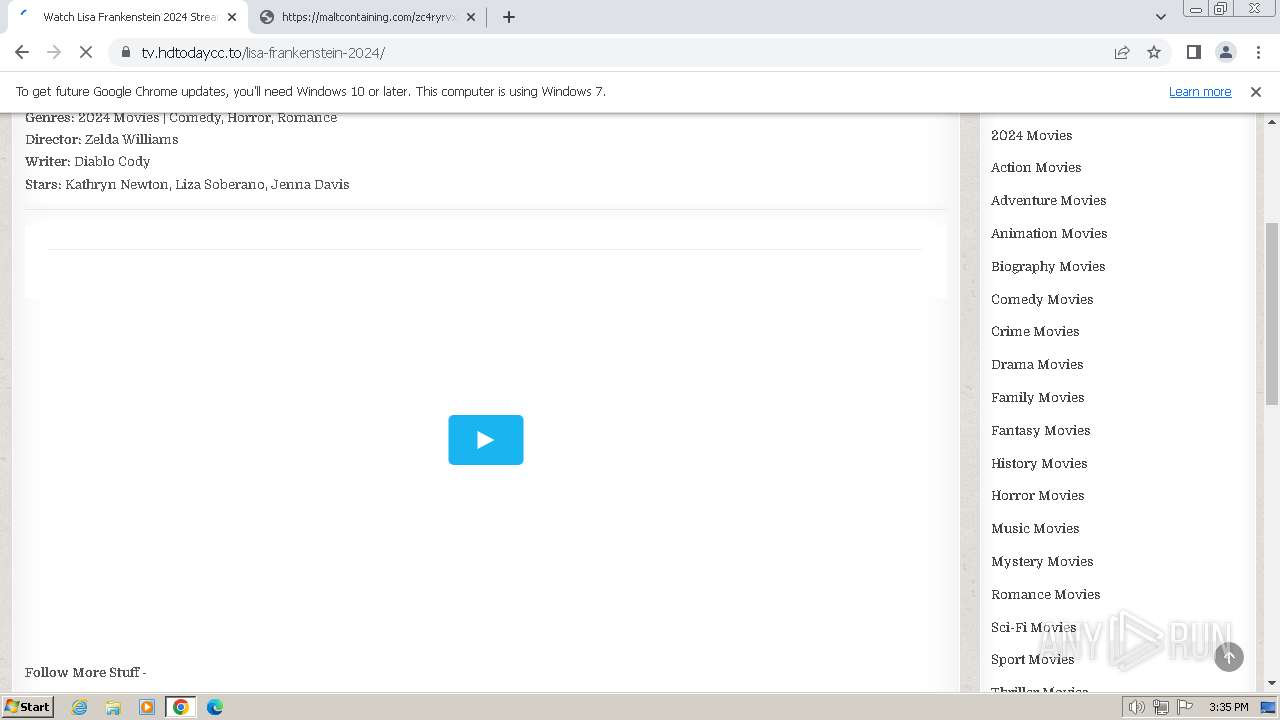This screenshot has height=720, width=1280.
Task: Open the Windows Start menu
Action: (x=28, y=706)
